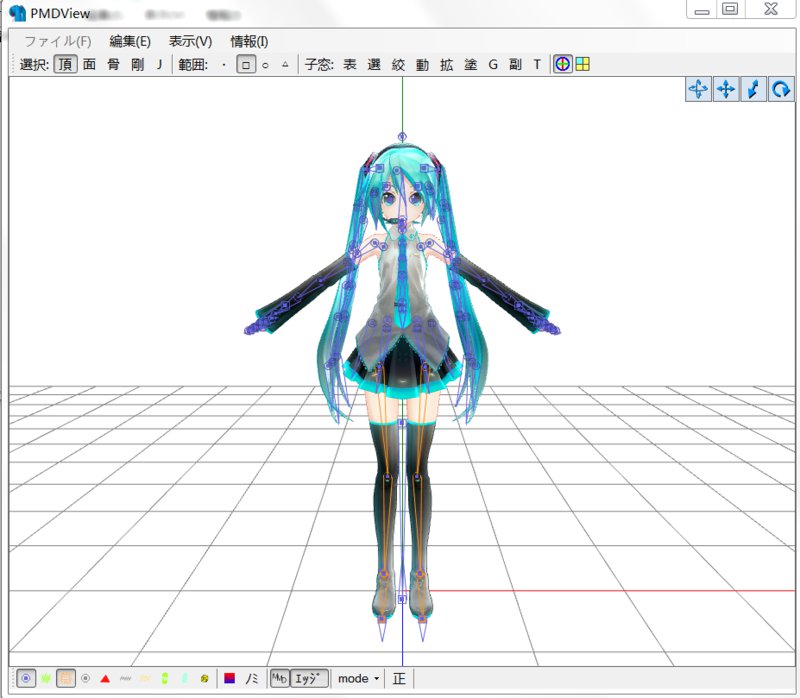Select the square box range mode

point(246,65)
